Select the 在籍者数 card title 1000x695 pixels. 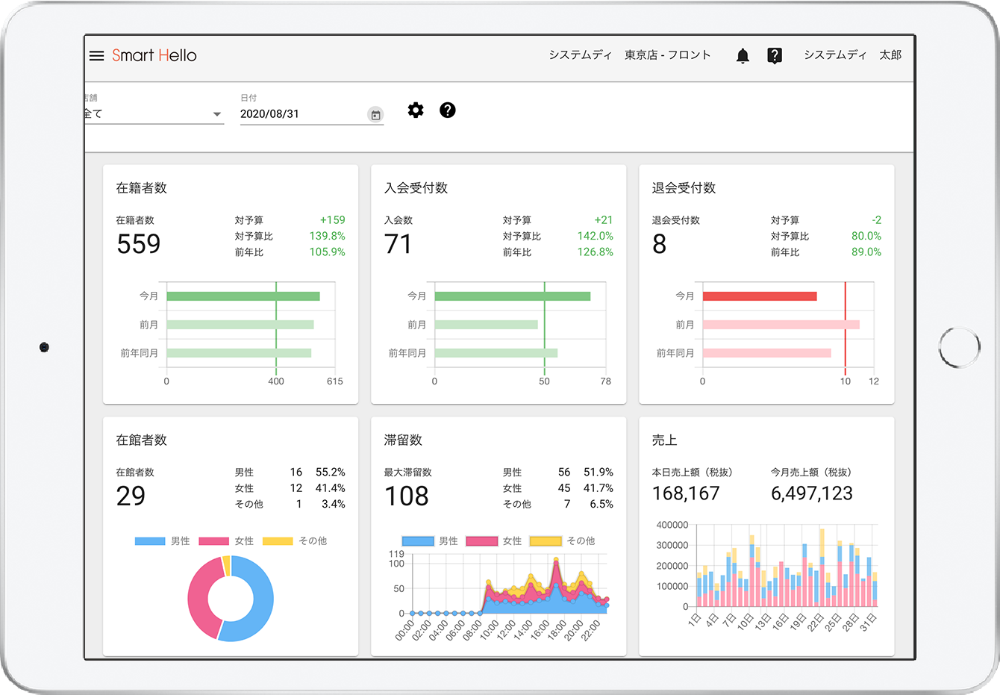pos(141,188)
